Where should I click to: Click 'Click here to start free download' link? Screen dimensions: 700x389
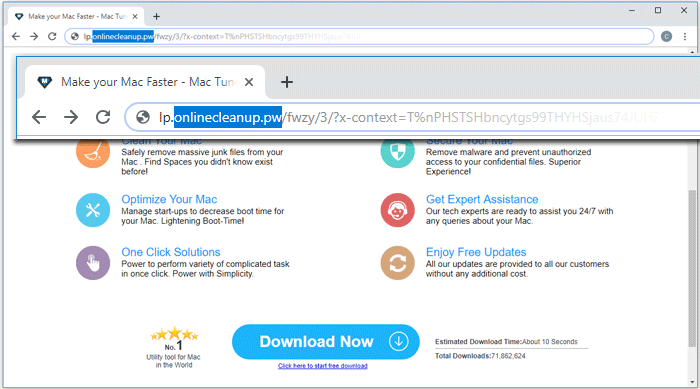(323, 366)
